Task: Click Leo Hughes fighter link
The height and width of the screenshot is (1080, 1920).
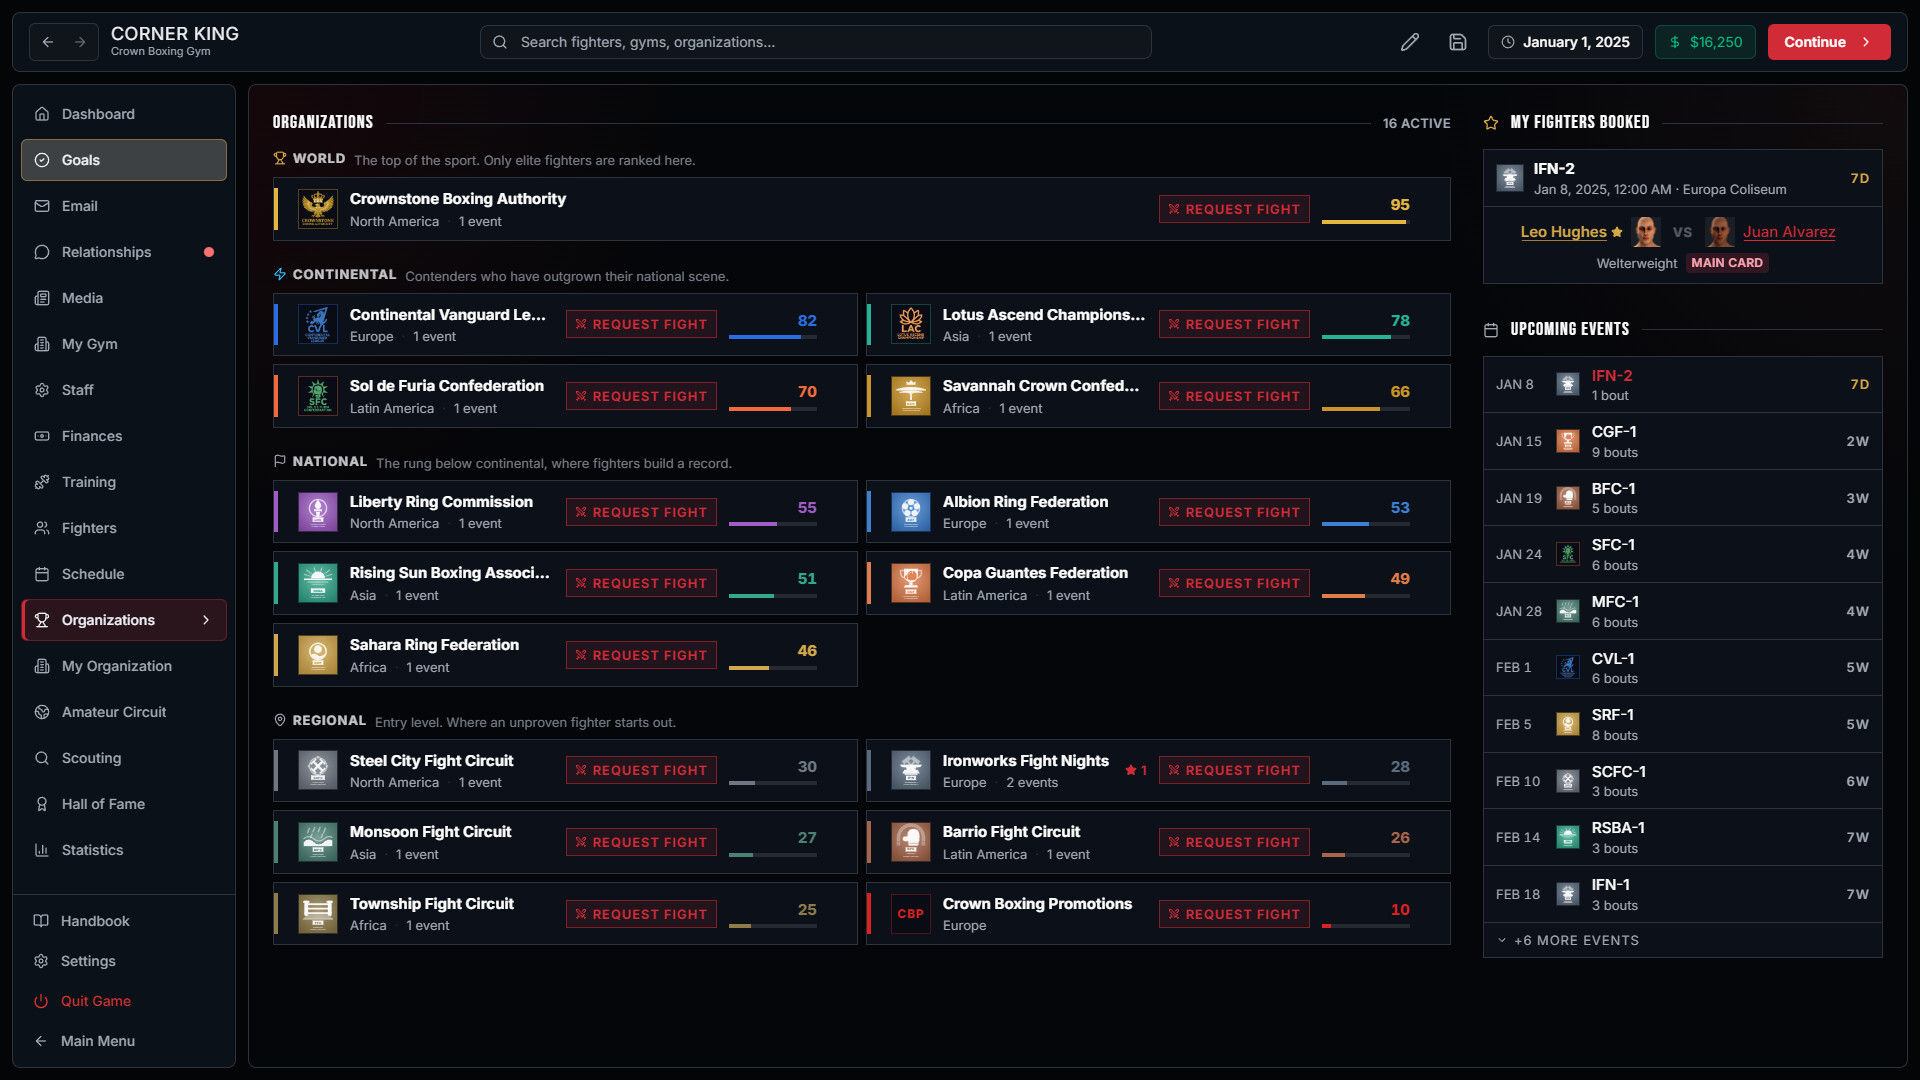Action: click(x=1563, y=232)
